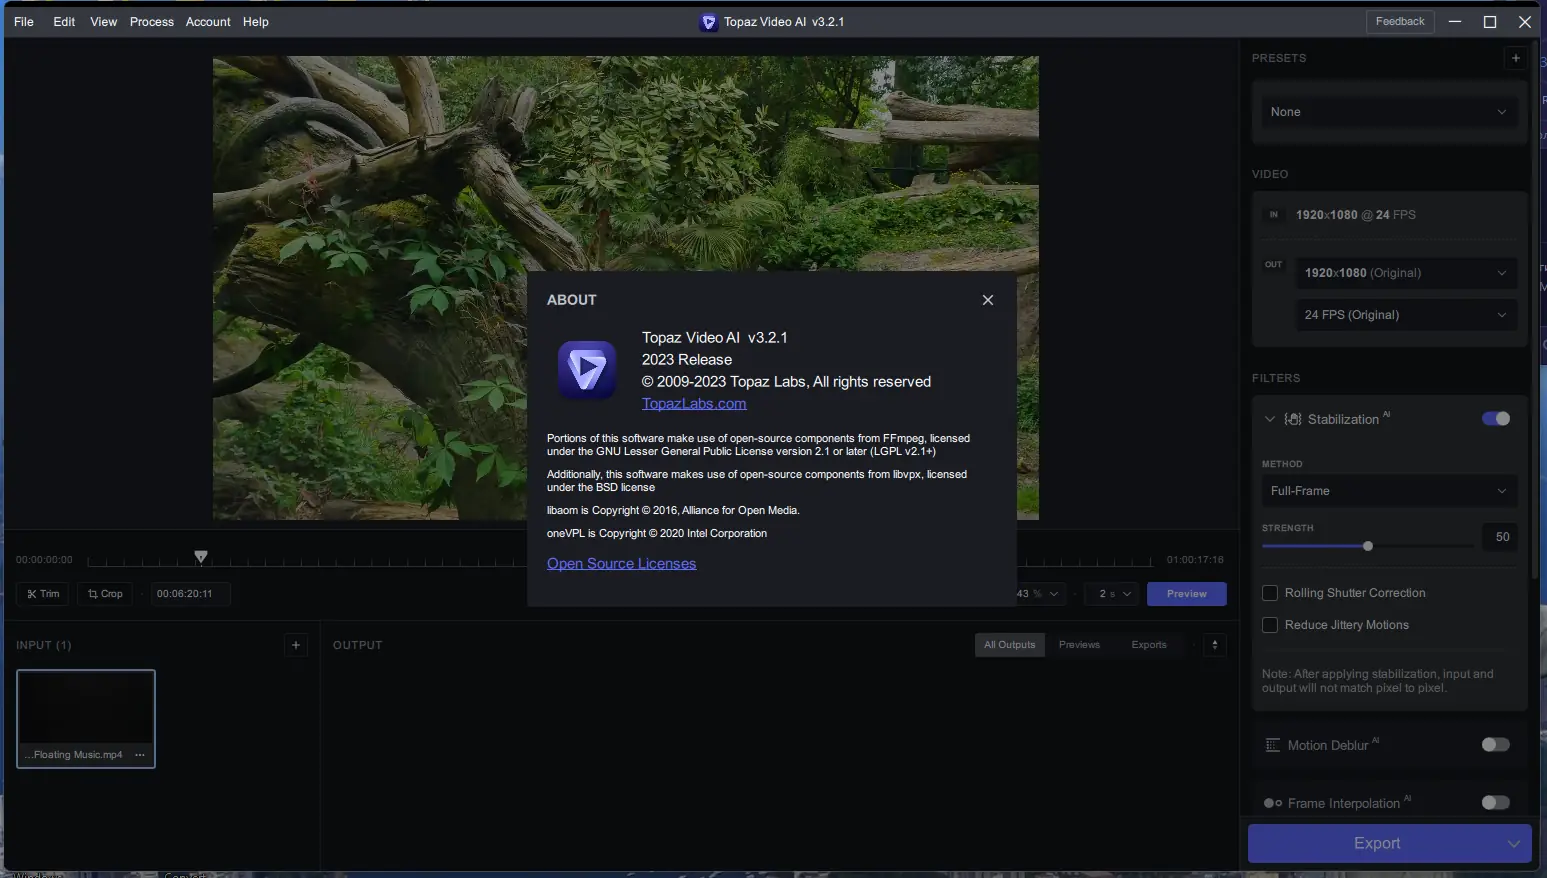Click the timecode field 00:06:20:11
This screenshot has height=878, width=1547.
point(190,594)
